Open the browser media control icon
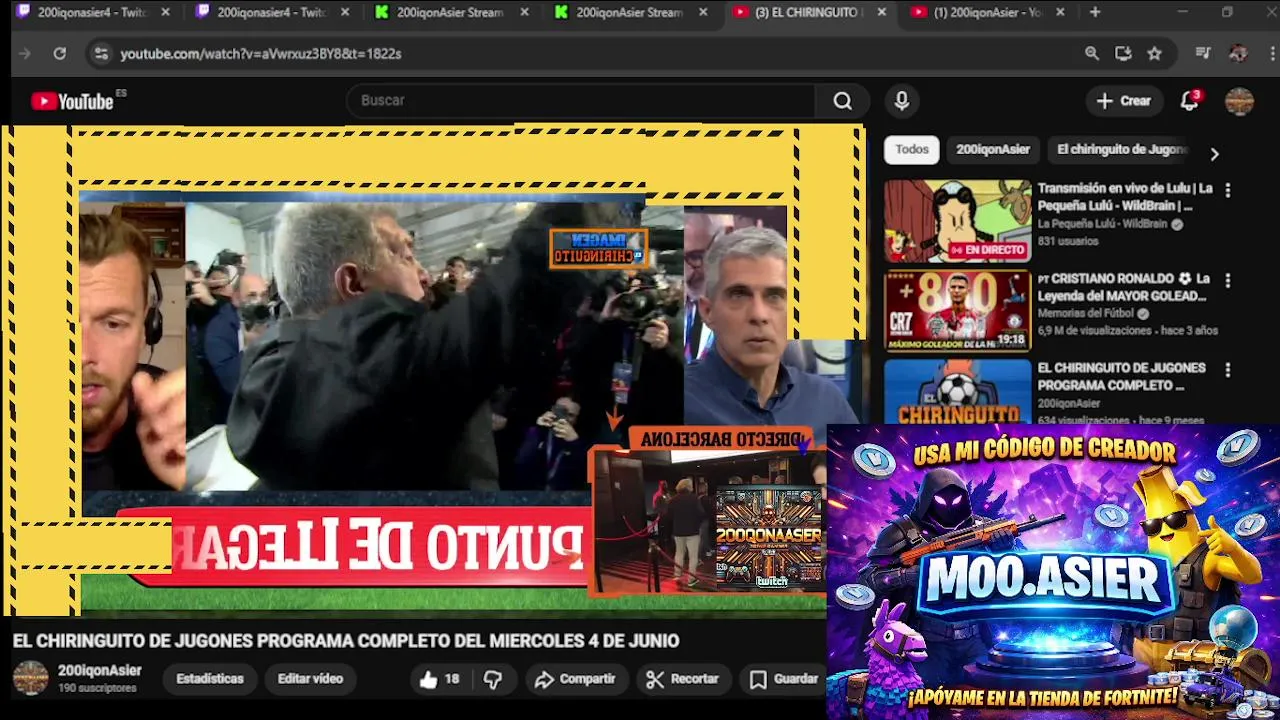Viewport: 1280px width, 720px height. (1203, 54)
